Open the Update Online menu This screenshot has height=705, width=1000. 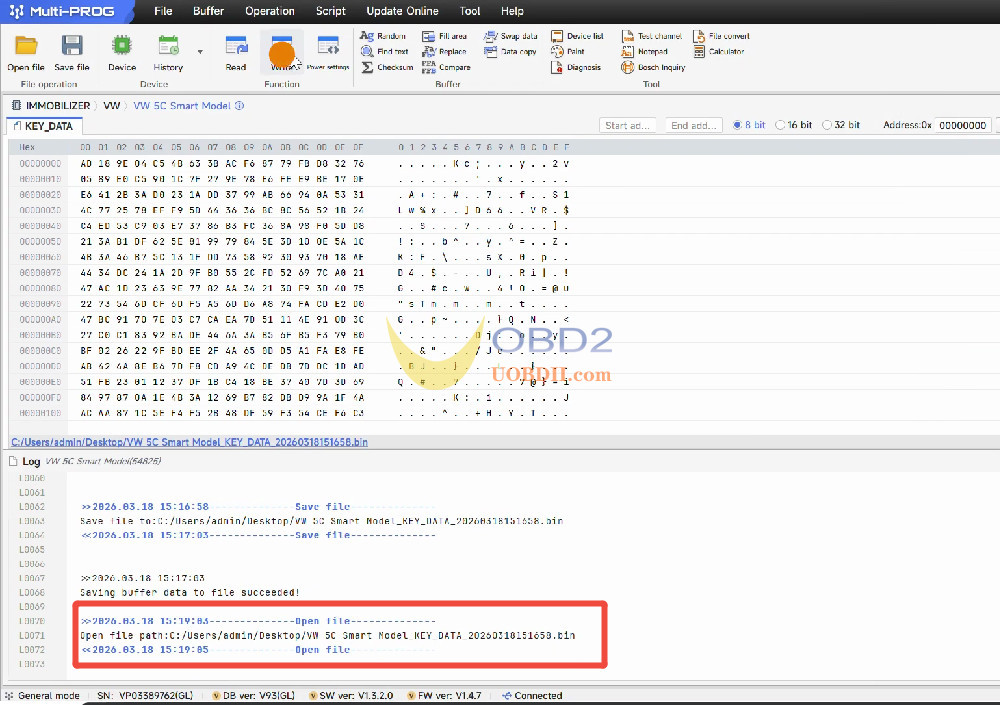pos(402,11)
